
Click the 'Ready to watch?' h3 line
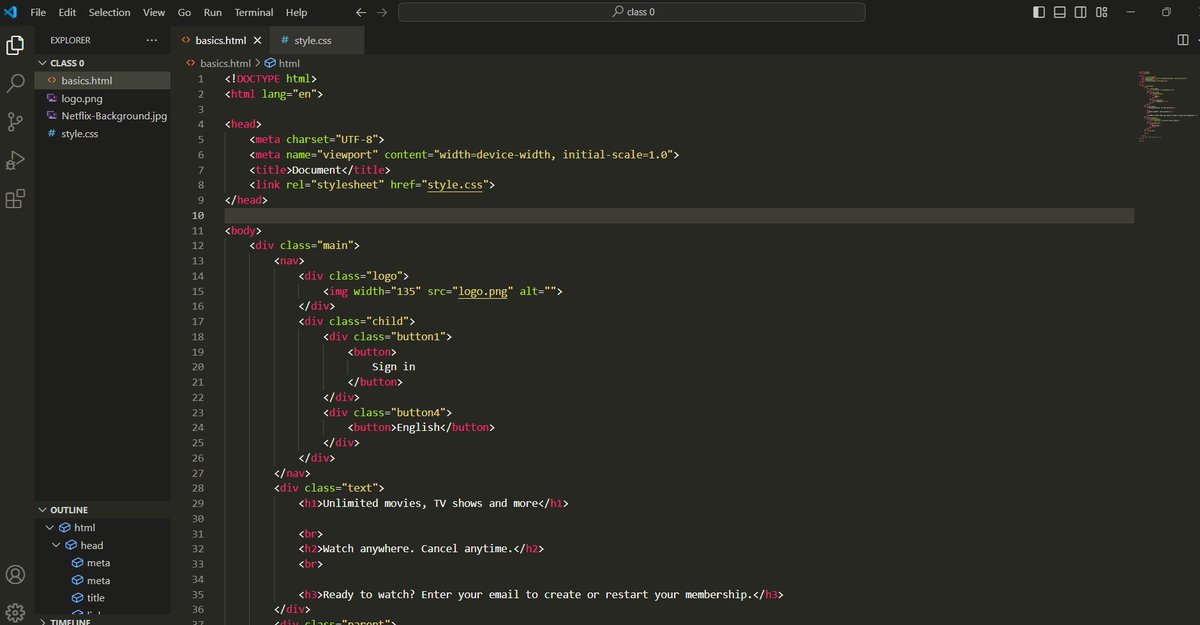tap(541, 594)
